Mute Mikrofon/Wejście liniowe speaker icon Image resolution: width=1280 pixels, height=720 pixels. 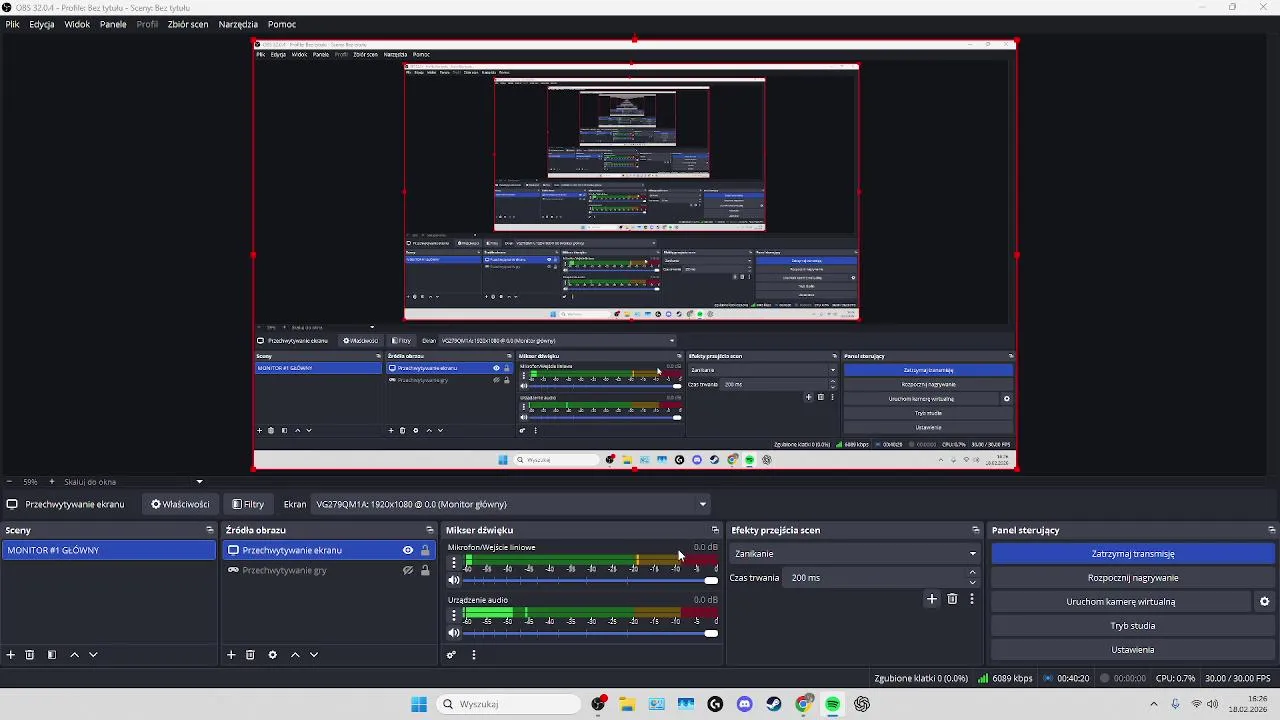click(x=454, y=580)
